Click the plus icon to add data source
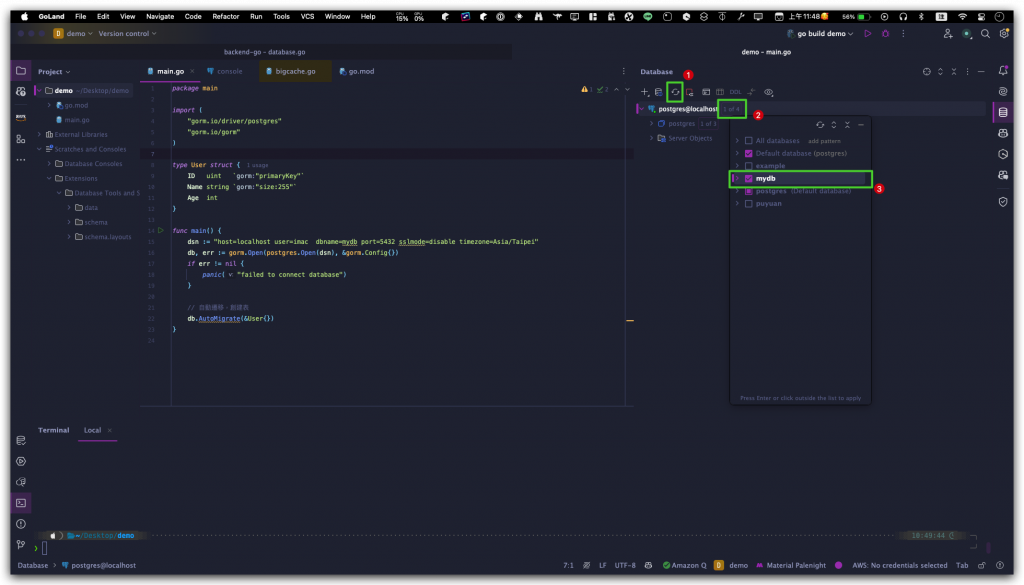This screenshot has width=1024, height=585. [645, 92]
